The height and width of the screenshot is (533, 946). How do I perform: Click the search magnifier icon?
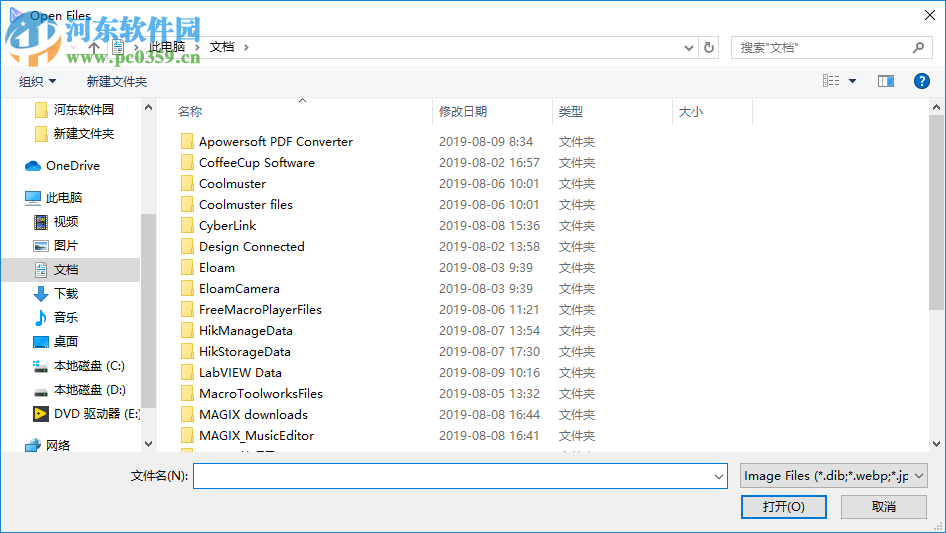[918, 47]
